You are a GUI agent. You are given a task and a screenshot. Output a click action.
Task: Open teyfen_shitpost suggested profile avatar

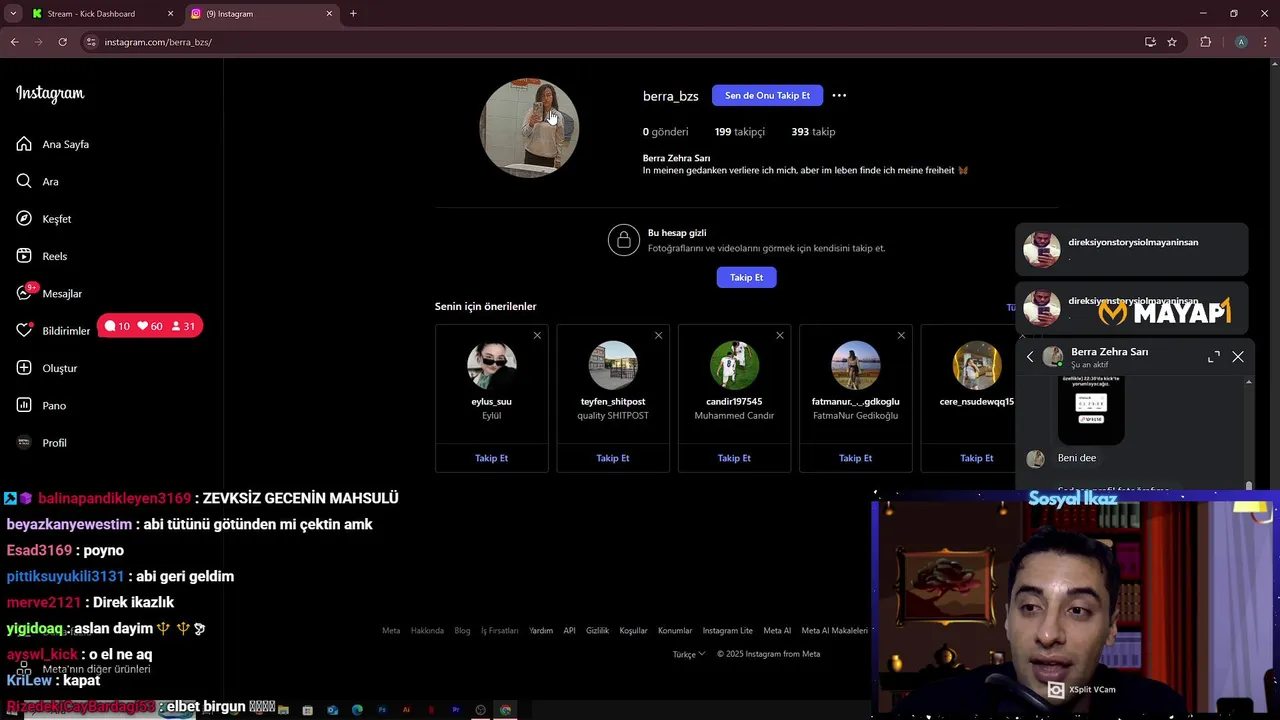click(x=613, y=365)
